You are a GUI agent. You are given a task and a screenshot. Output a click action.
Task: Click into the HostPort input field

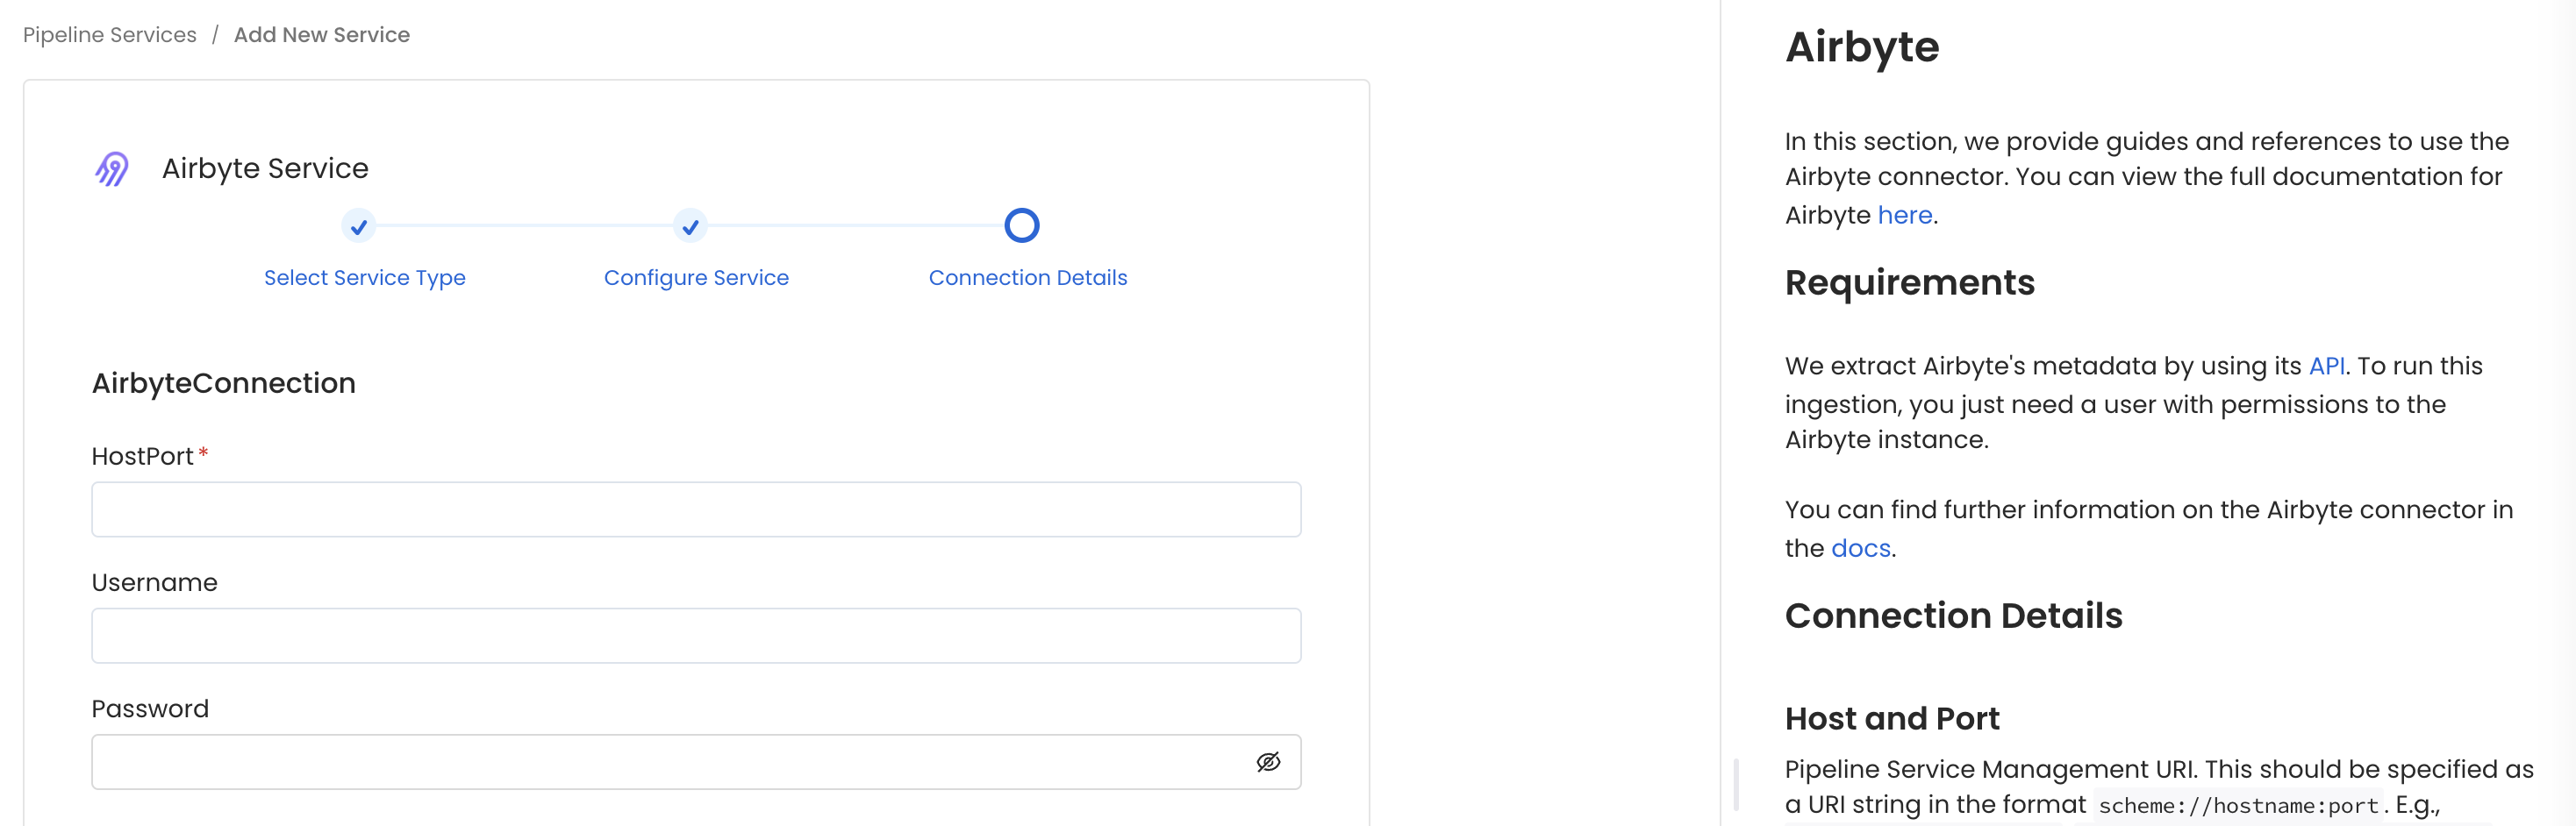click(x=696, y=509)
